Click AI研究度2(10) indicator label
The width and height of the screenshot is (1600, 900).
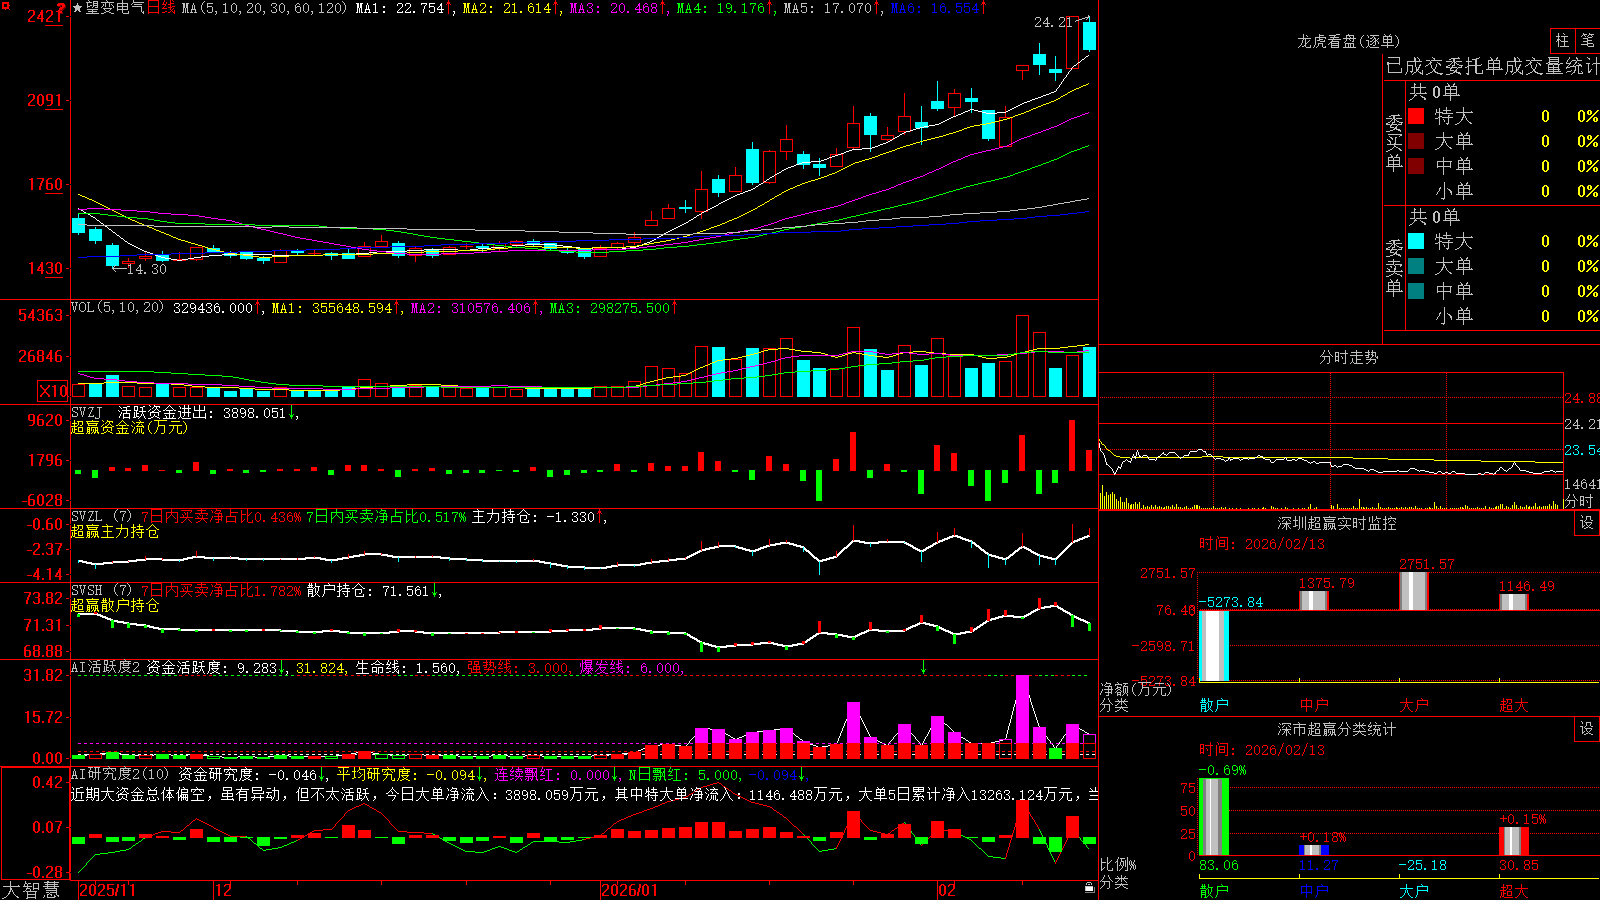tap(120, 774)
